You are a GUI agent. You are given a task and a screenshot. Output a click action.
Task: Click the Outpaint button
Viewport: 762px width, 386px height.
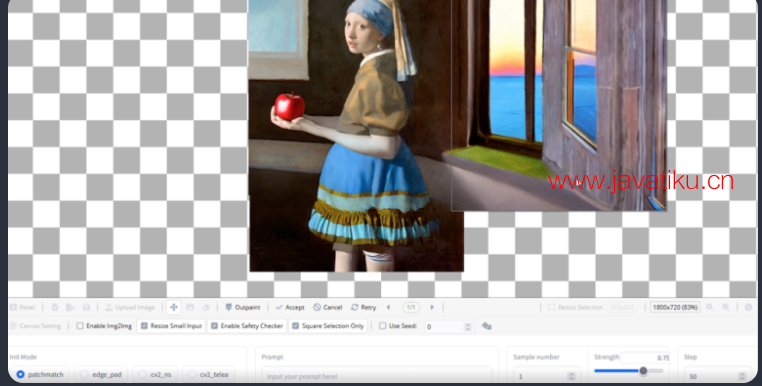tap(242, 307)
